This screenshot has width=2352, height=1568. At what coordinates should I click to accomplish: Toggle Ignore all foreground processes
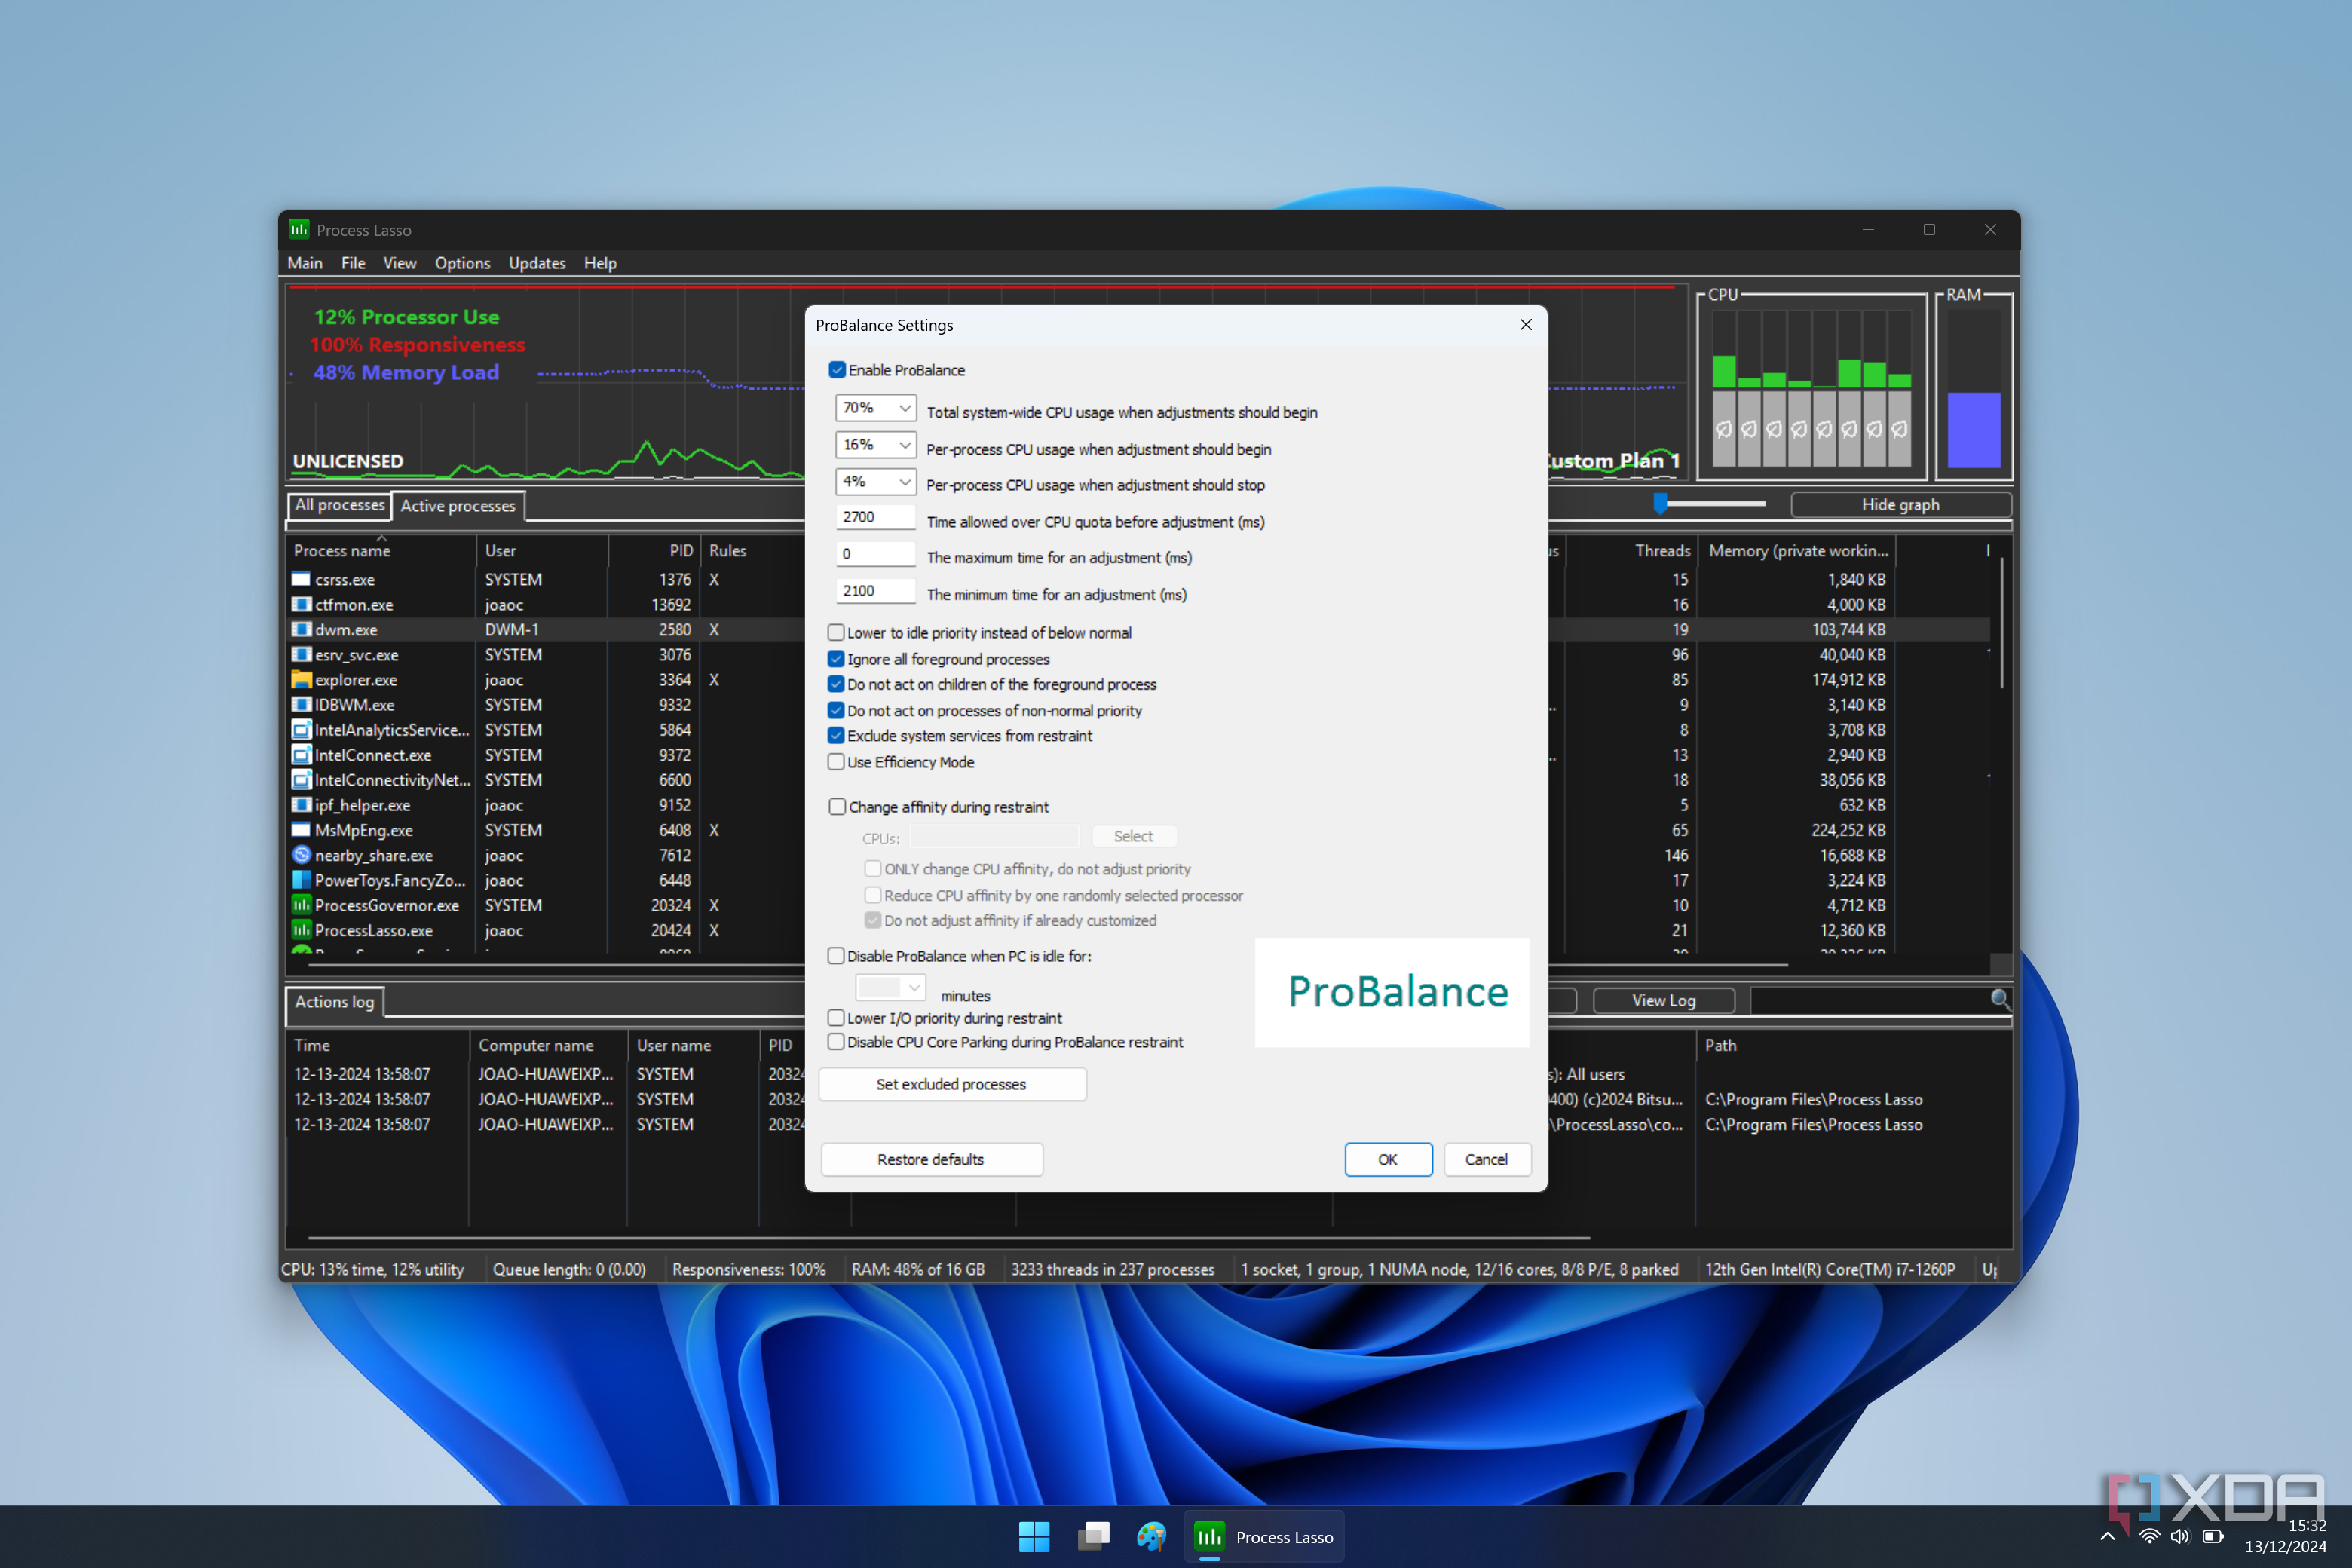point(836,659)
